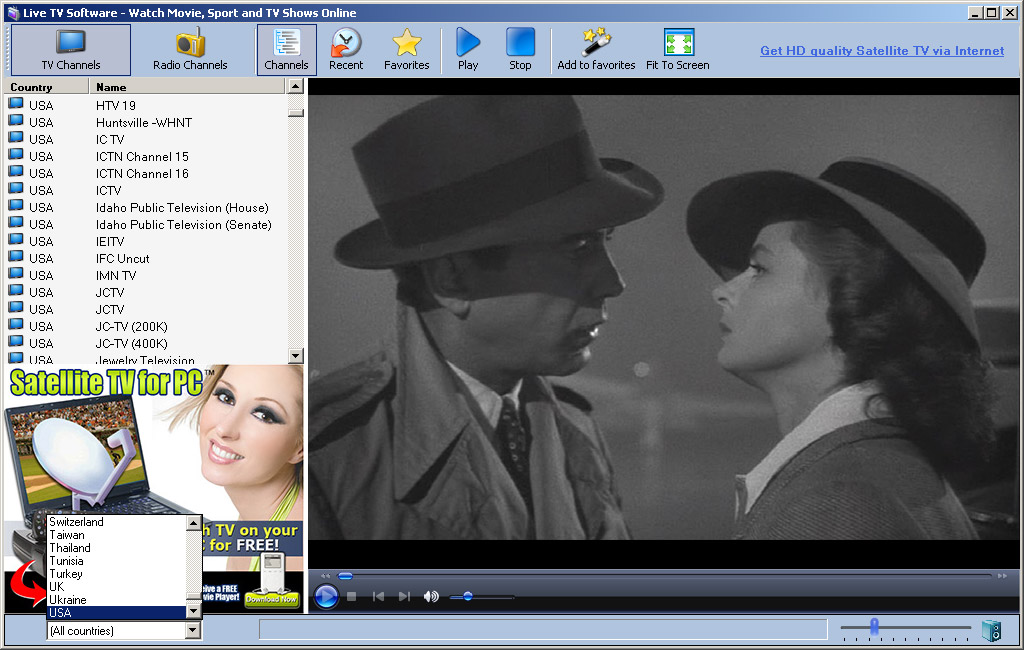
Task: Click the status text field at bottom
Action: pos(543,630)
